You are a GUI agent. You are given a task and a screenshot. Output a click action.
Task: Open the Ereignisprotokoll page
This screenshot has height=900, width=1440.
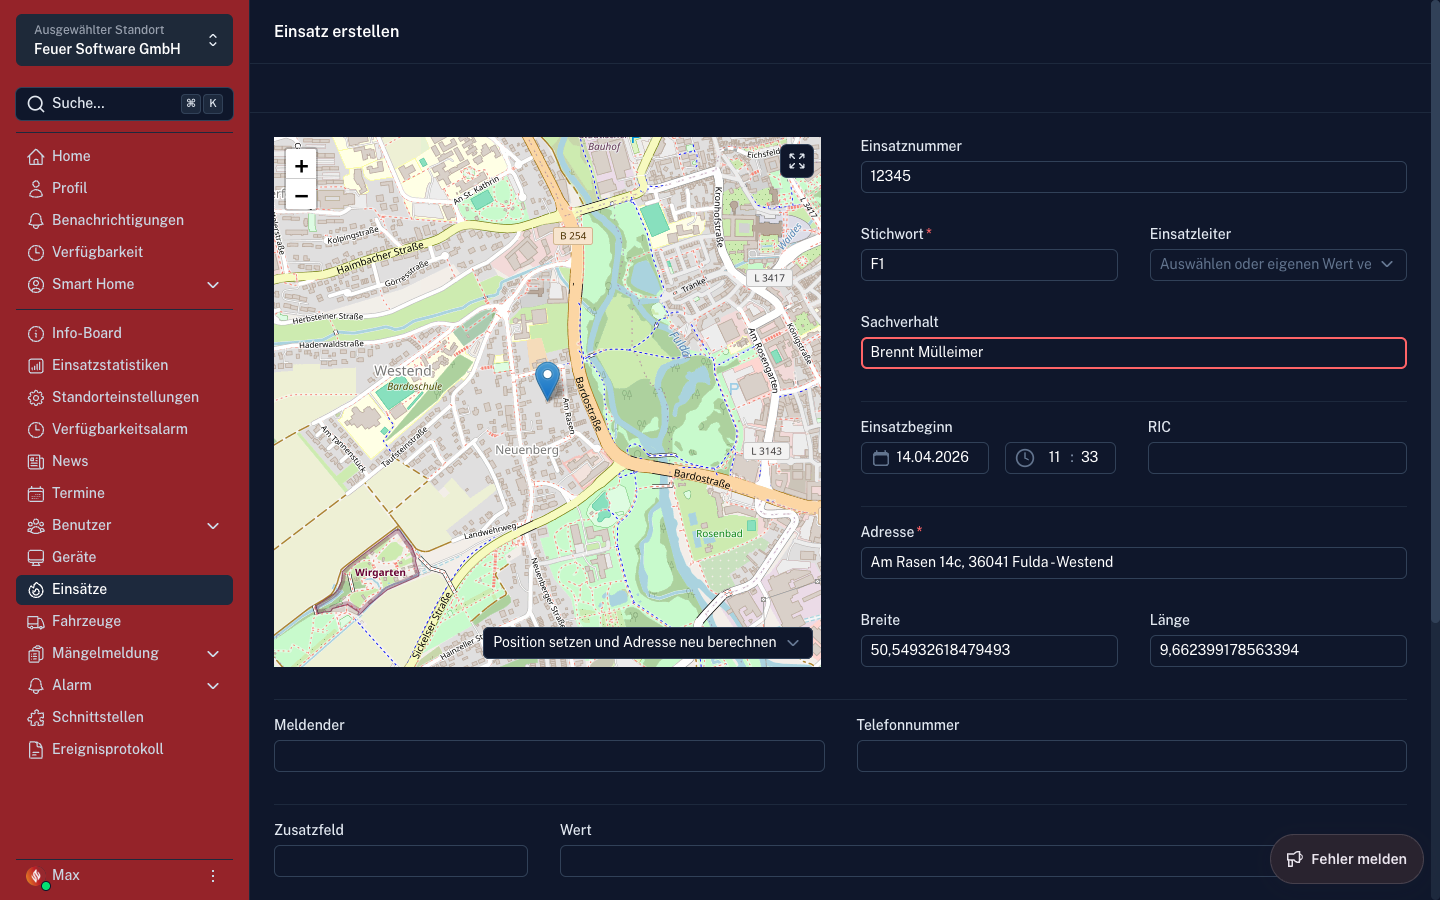tap(124, 749)
